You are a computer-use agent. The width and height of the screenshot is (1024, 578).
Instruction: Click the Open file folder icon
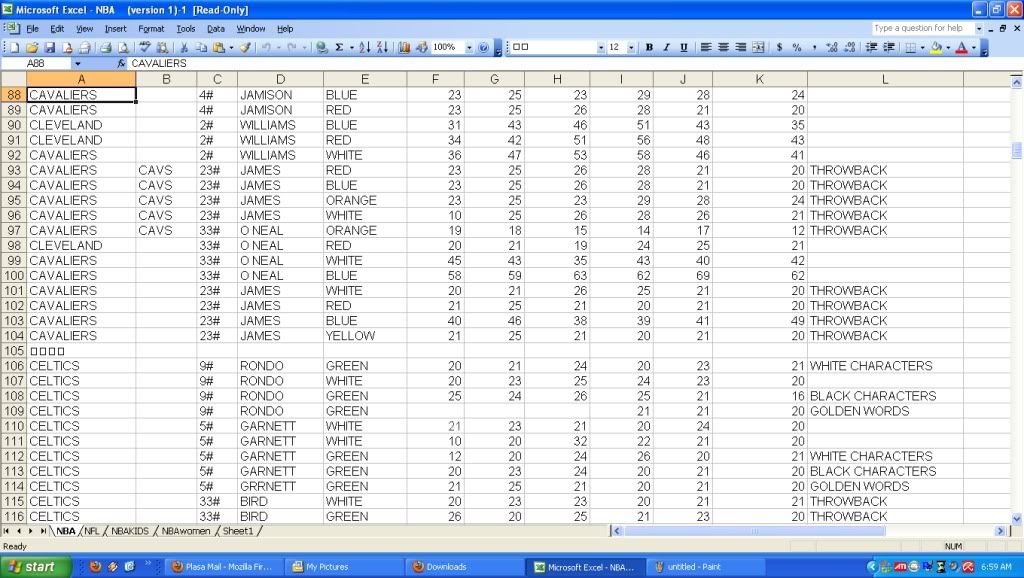click(x=32, y=47)
